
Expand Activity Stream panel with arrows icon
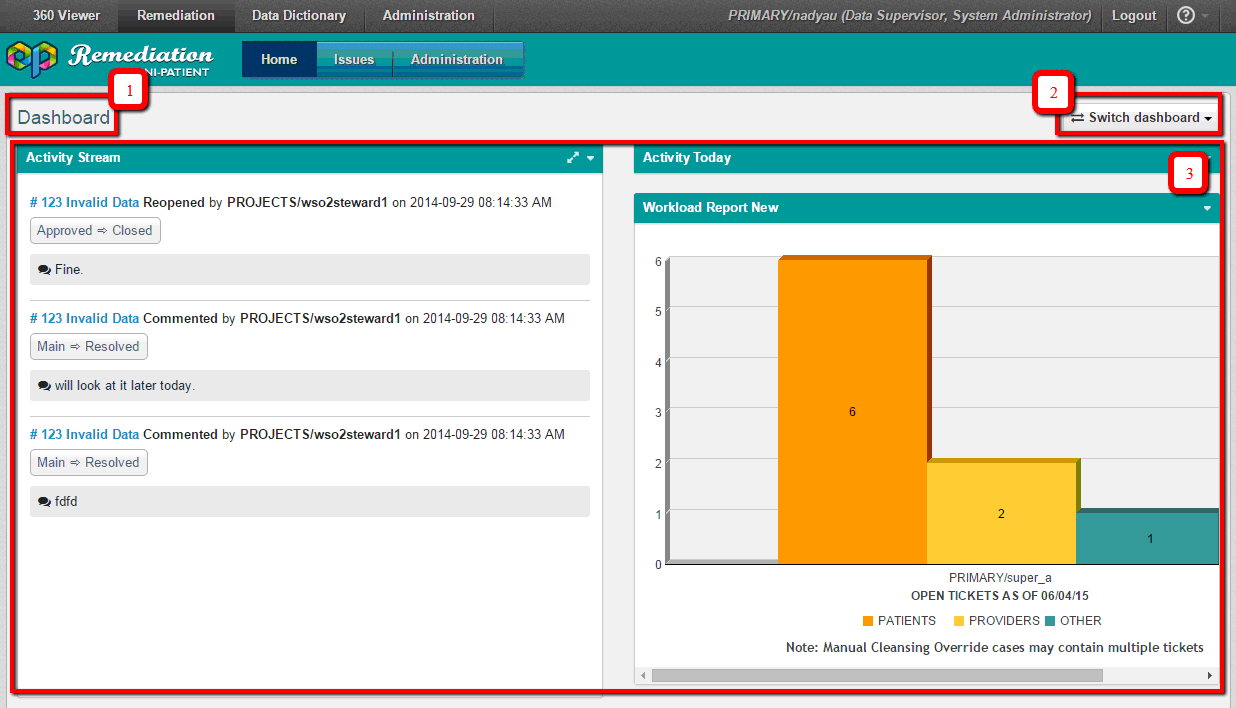coord(573,158)
